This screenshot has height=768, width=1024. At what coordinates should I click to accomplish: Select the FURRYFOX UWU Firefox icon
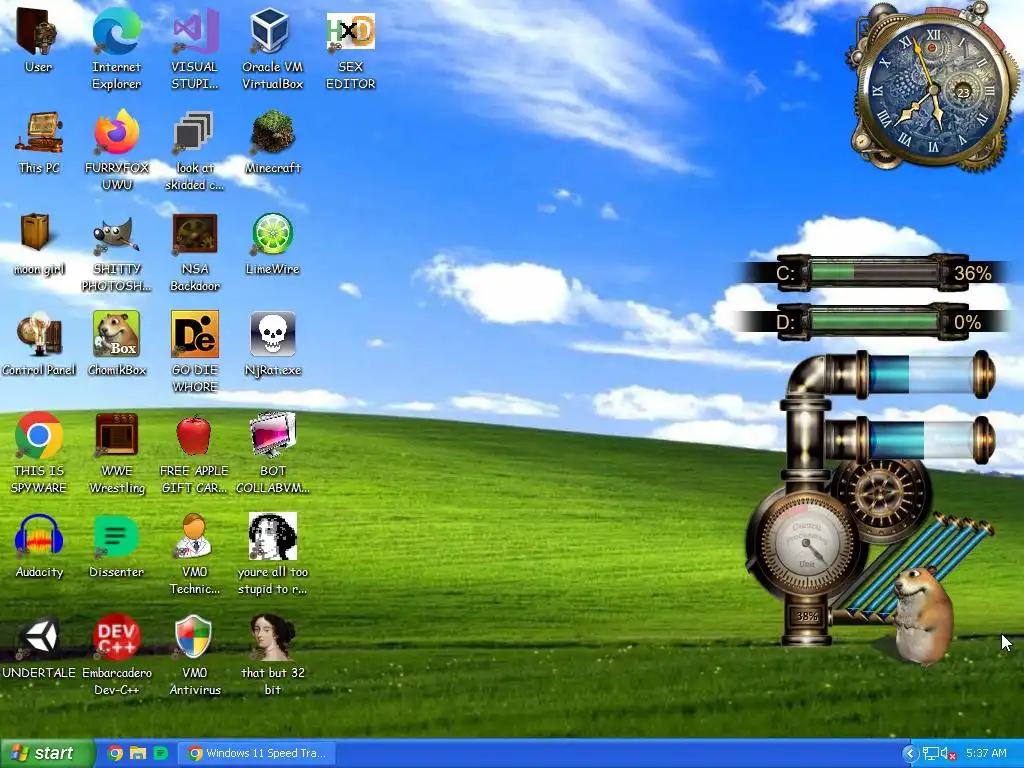[116, 133]
